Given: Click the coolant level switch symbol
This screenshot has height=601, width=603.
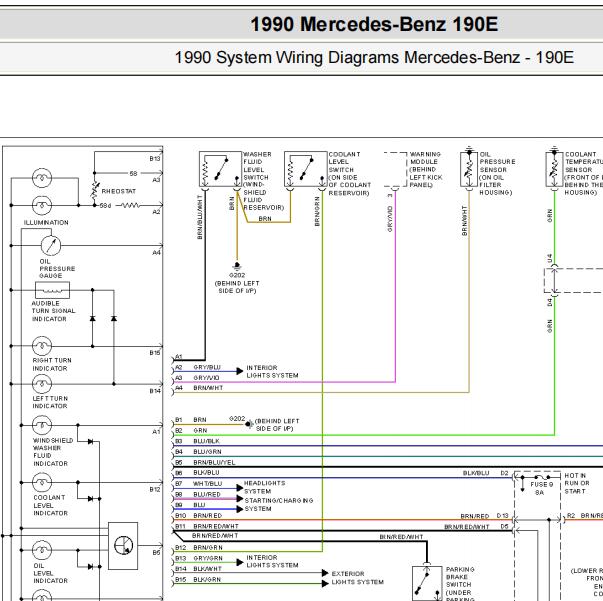Looking at the screenshot, I should click(305, 169).
